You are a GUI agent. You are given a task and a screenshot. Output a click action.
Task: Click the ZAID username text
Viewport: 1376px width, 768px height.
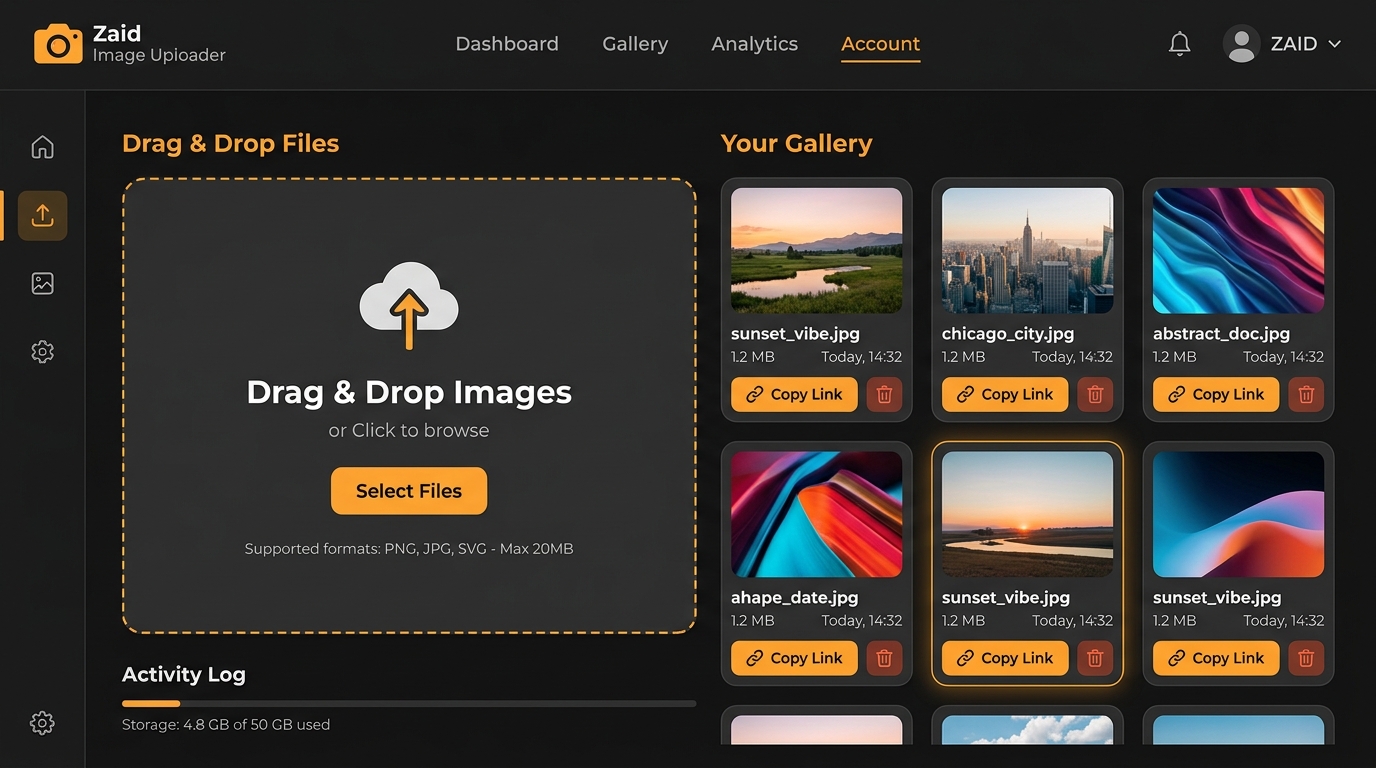(x=1294, y=44)
